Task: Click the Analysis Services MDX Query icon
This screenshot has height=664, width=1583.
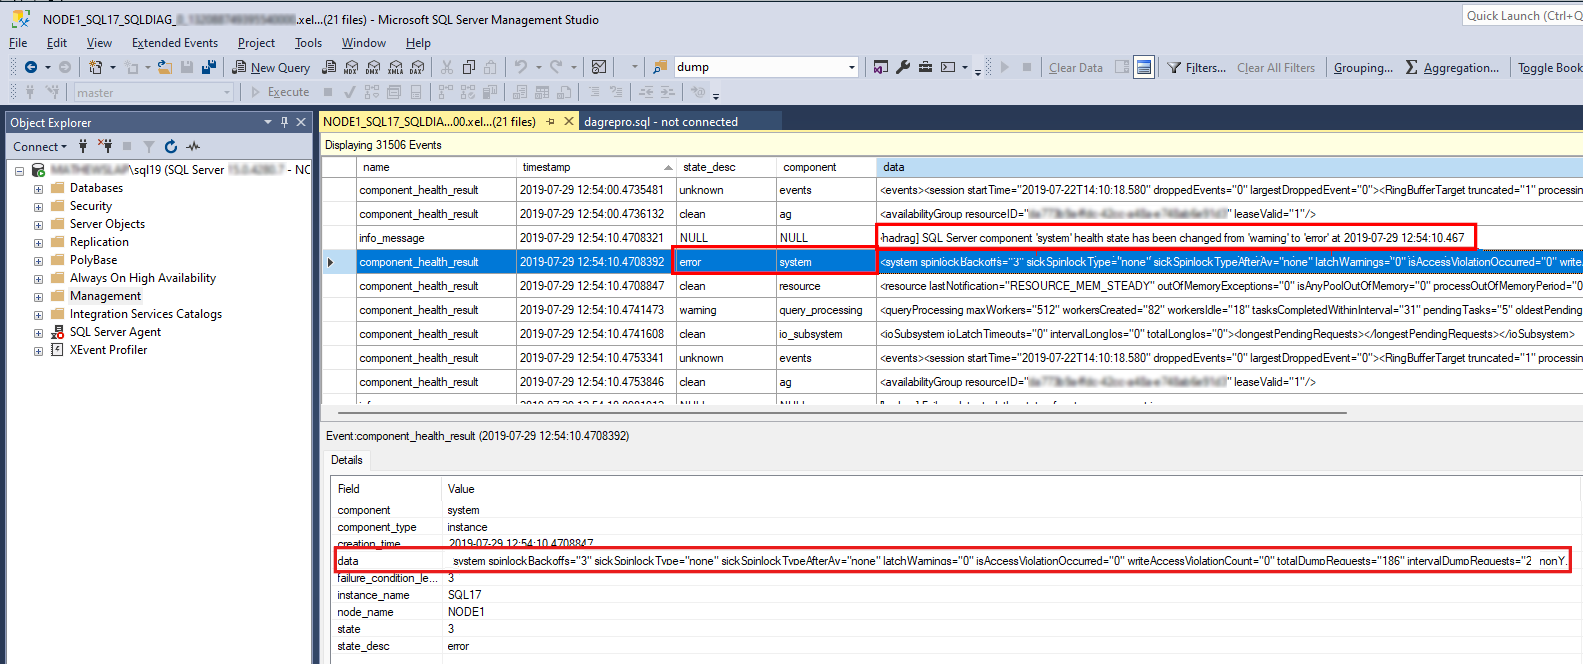Action: [351, 68]
